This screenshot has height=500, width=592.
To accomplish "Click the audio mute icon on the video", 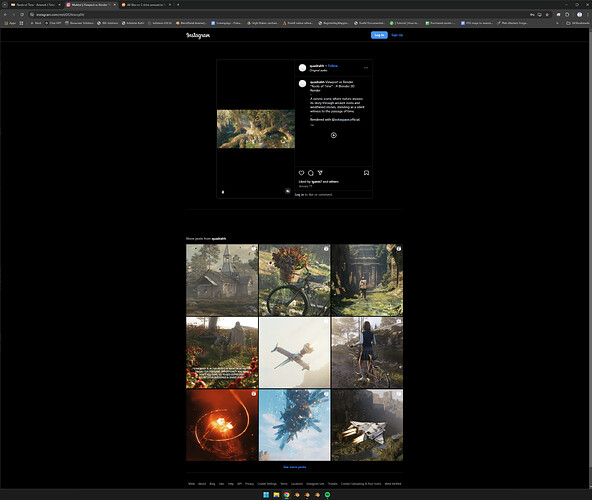I will coord(288,191).
